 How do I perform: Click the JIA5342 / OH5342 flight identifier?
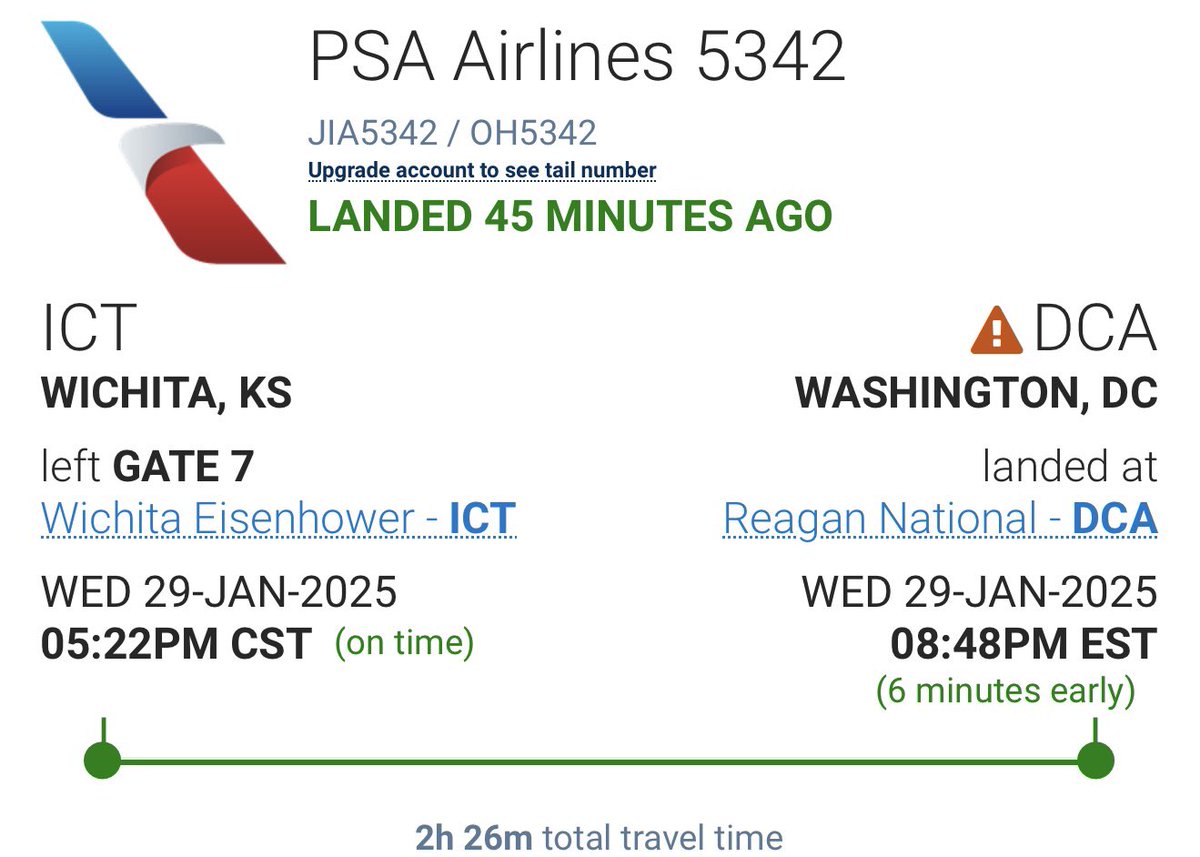click(452, 133)
